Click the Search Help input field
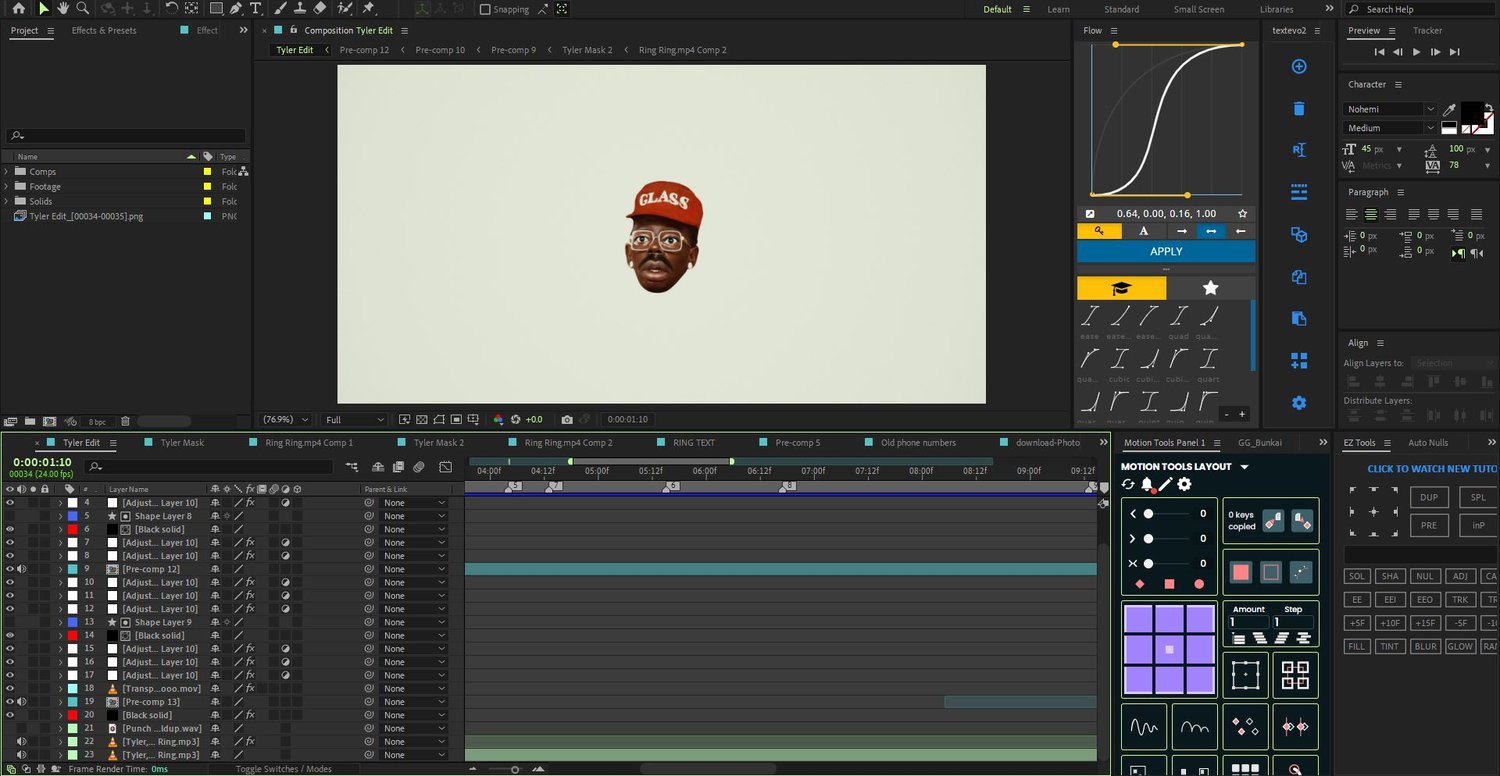1500x776 pixels. click(1420, 9)
